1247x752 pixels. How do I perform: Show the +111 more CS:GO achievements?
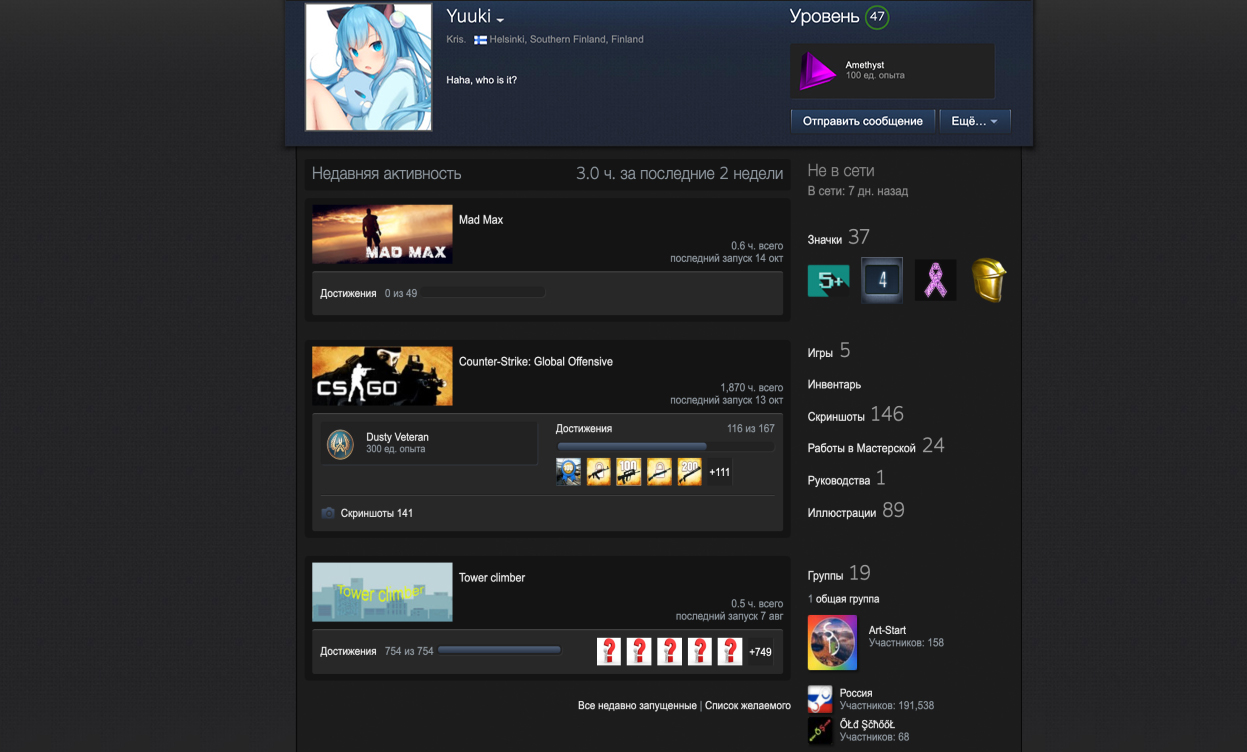point(720,472)
